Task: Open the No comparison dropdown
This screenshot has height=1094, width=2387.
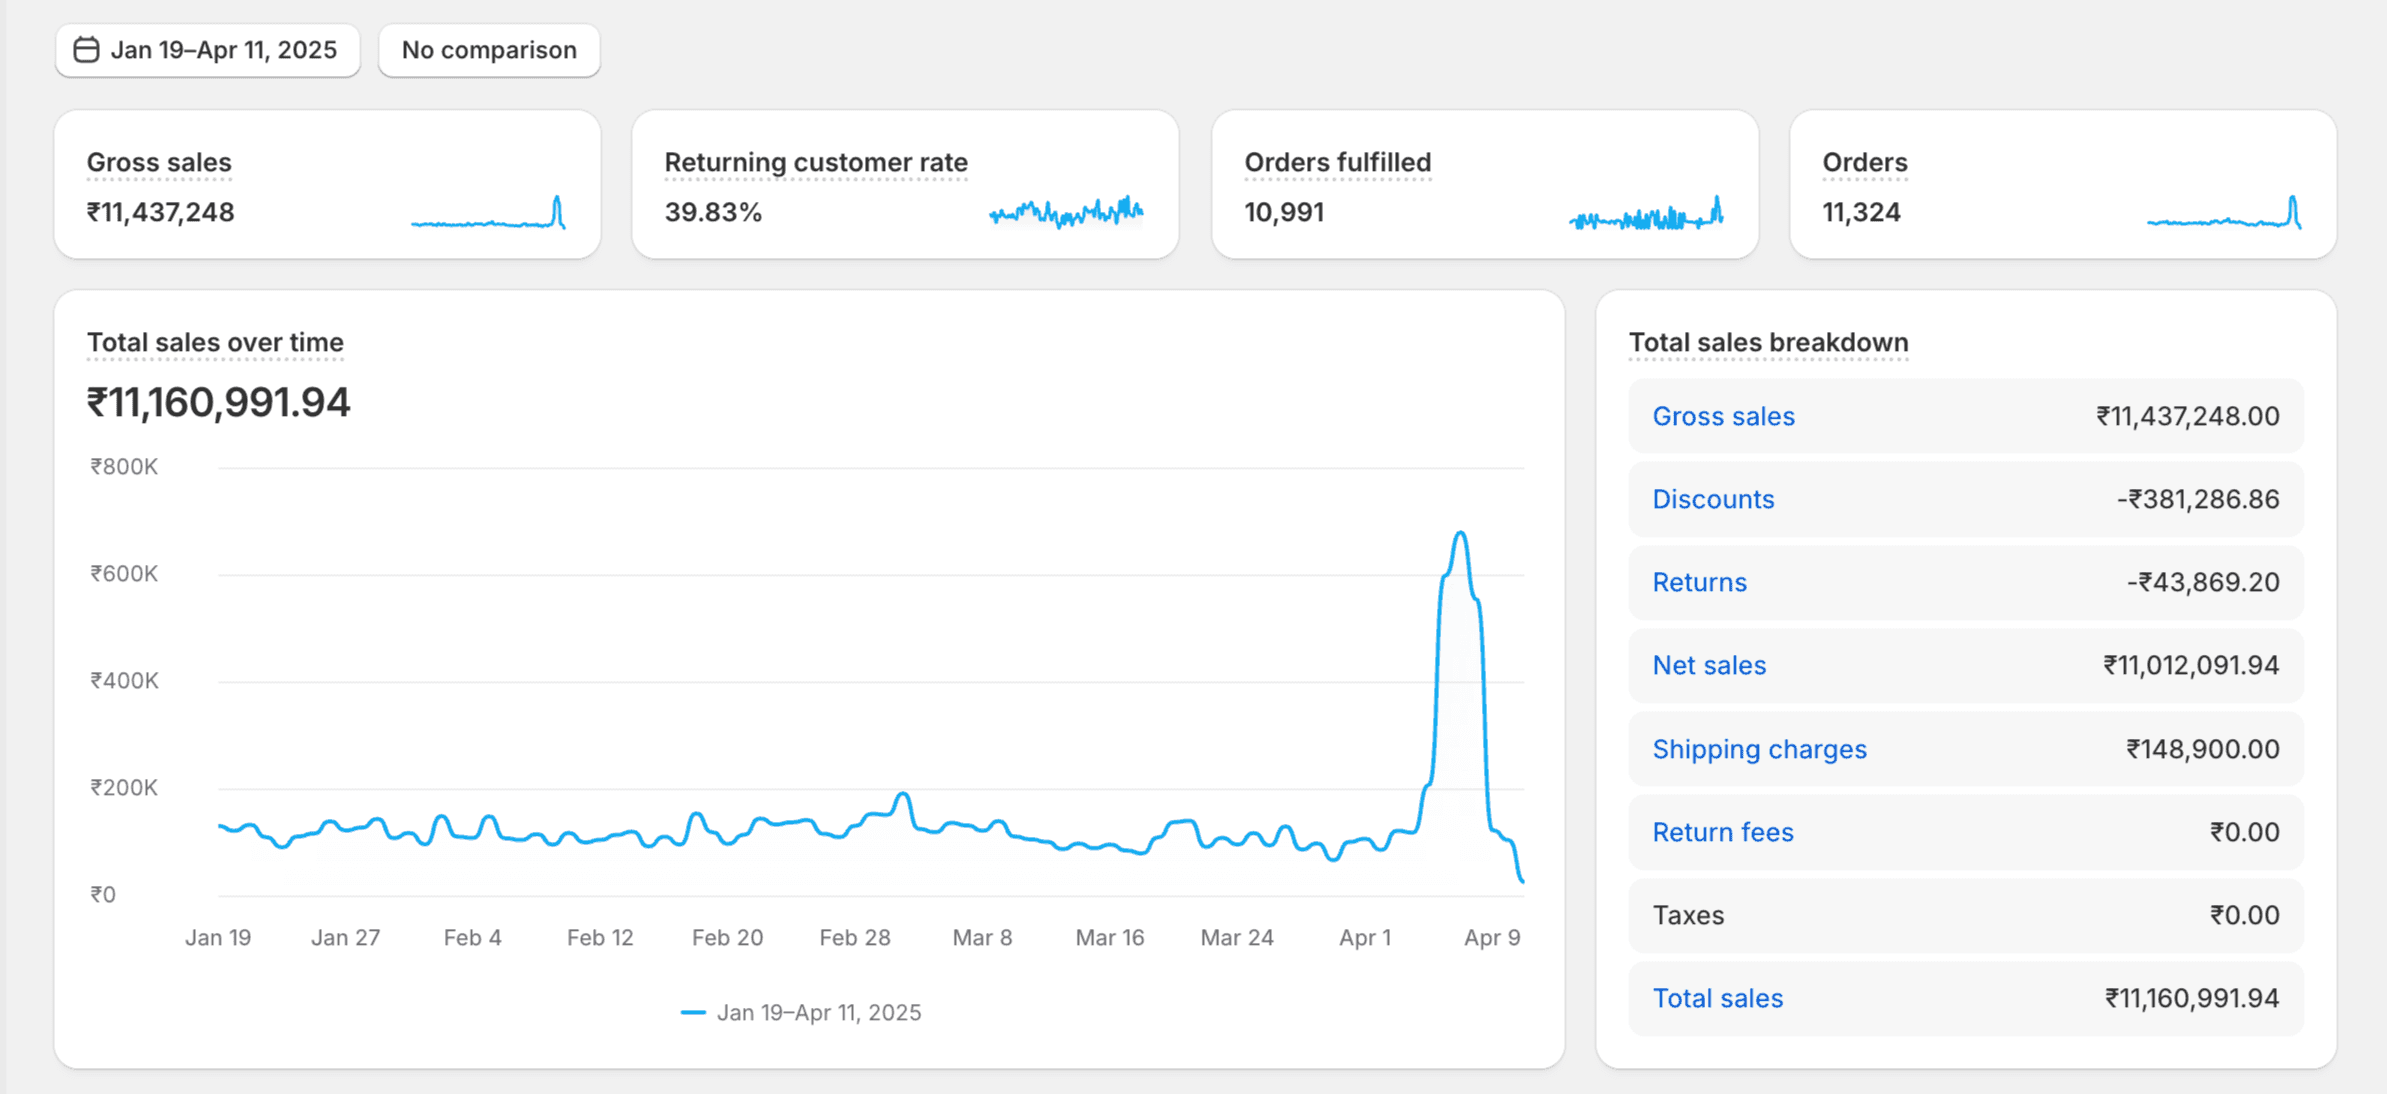Action: click(489, 50)
